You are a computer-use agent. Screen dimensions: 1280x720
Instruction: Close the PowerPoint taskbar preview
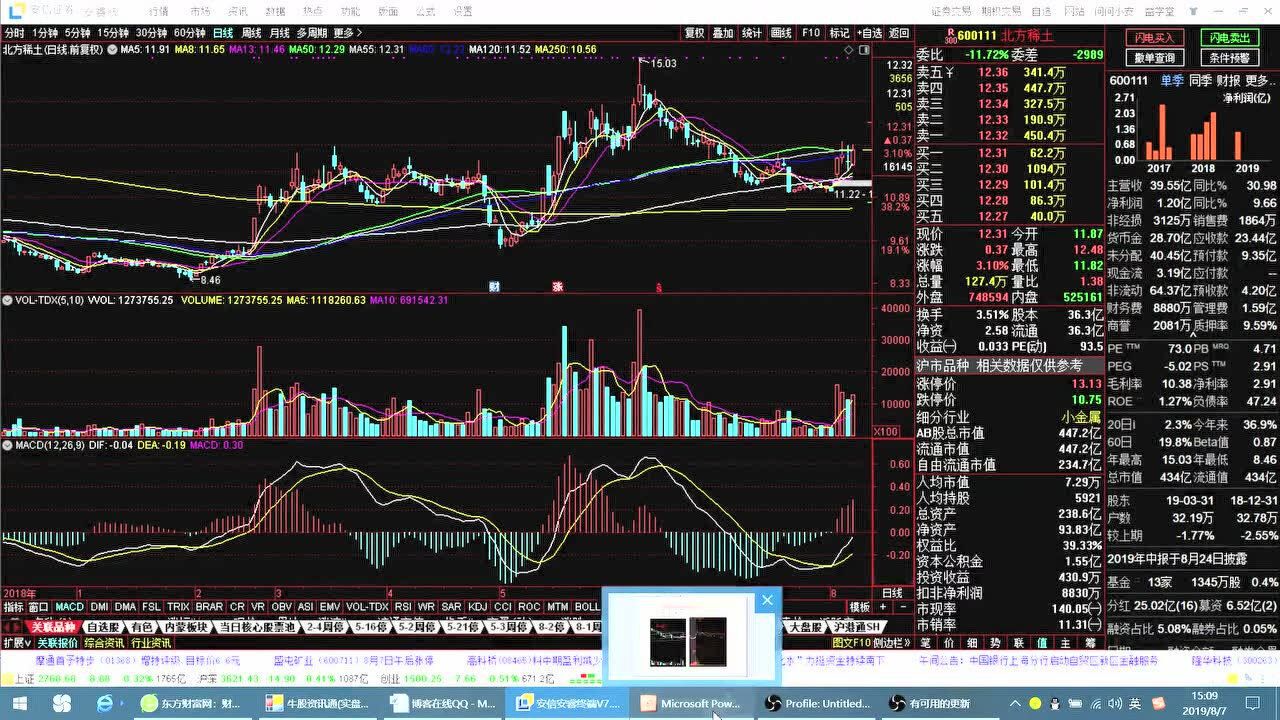pos(767,600)
